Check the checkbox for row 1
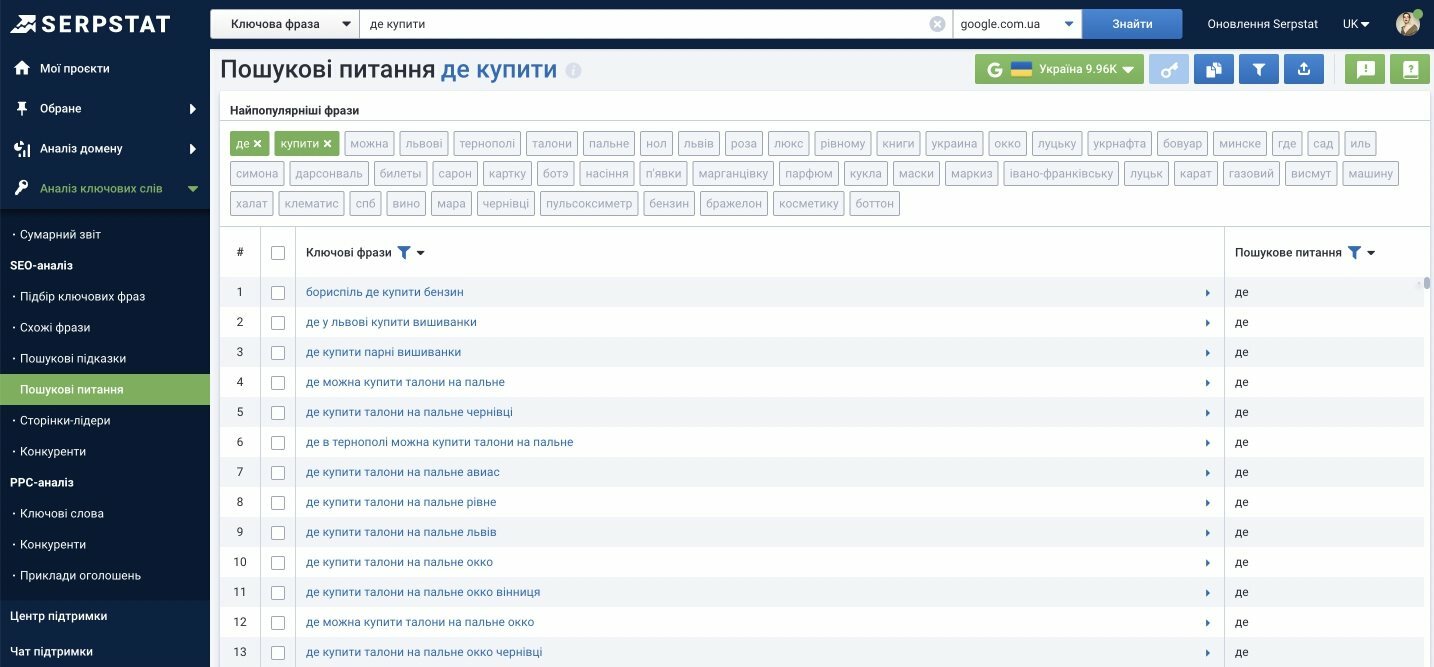1434x667 pixels. click(x=278, y=291)
